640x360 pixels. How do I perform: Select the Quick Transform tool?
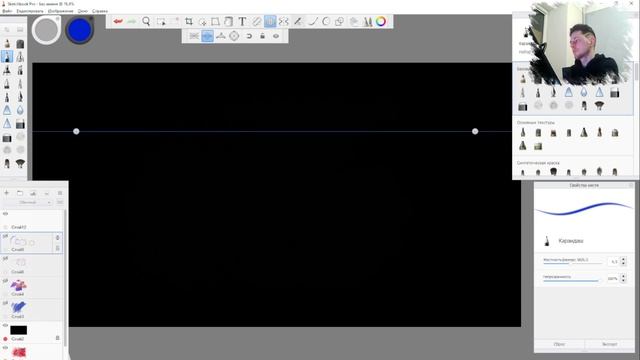click(202, 21)
